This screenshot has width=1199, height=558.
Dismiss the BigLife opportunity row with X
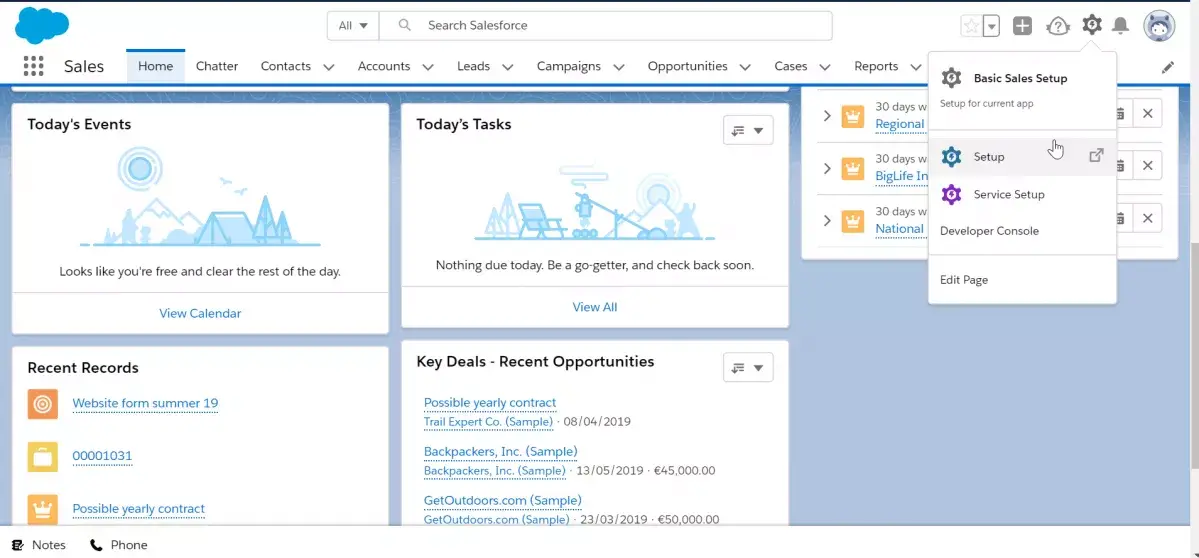(x=1148, y=165)
